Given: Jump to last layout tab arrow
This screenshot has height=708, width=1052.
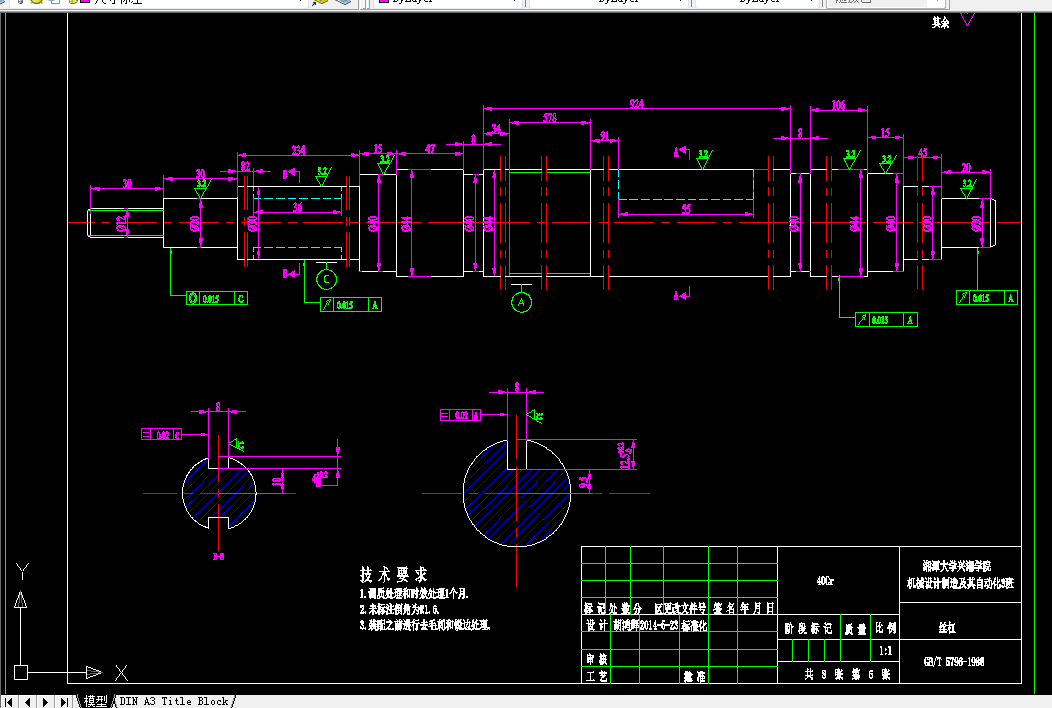Looking at the screenshot, I should pyautogui.click(x=64, y=701).
